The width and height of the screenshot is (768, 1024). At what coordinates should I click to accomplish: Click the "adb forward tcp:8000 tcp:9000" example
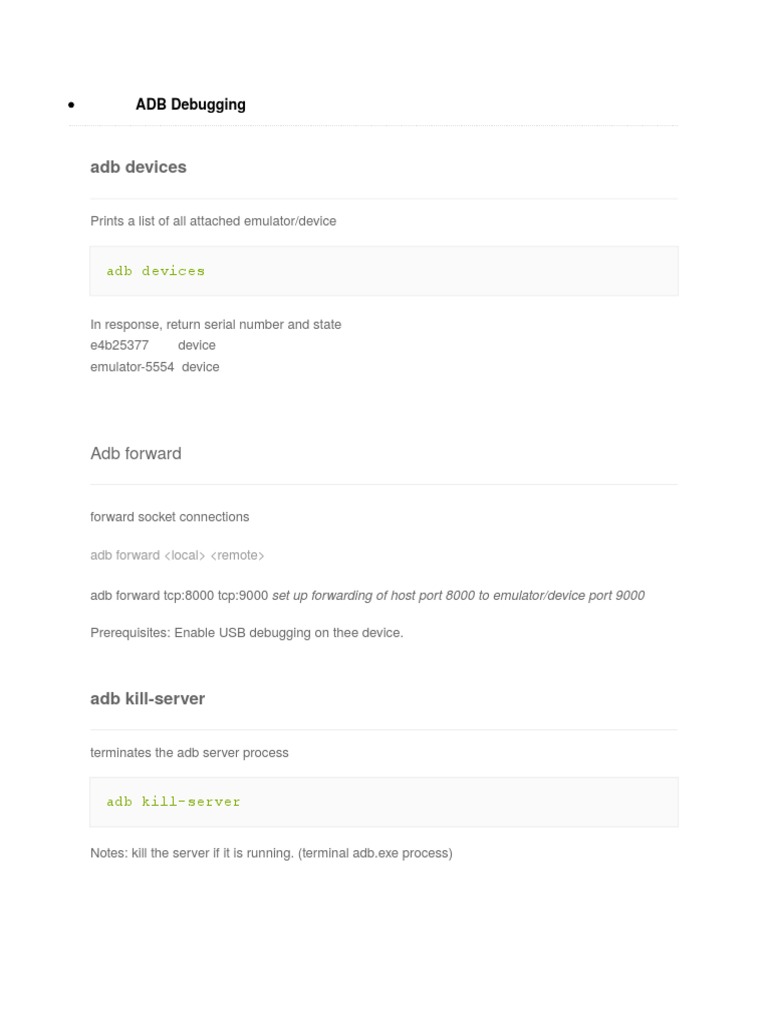point(179,595)
